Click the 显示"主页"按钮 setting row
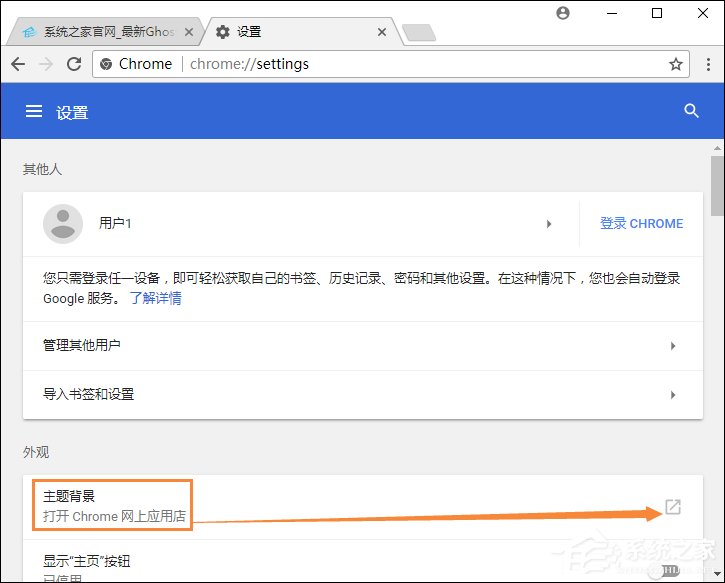Image resolution: width=725 pixels, height=583 pixels. (363, 561)
